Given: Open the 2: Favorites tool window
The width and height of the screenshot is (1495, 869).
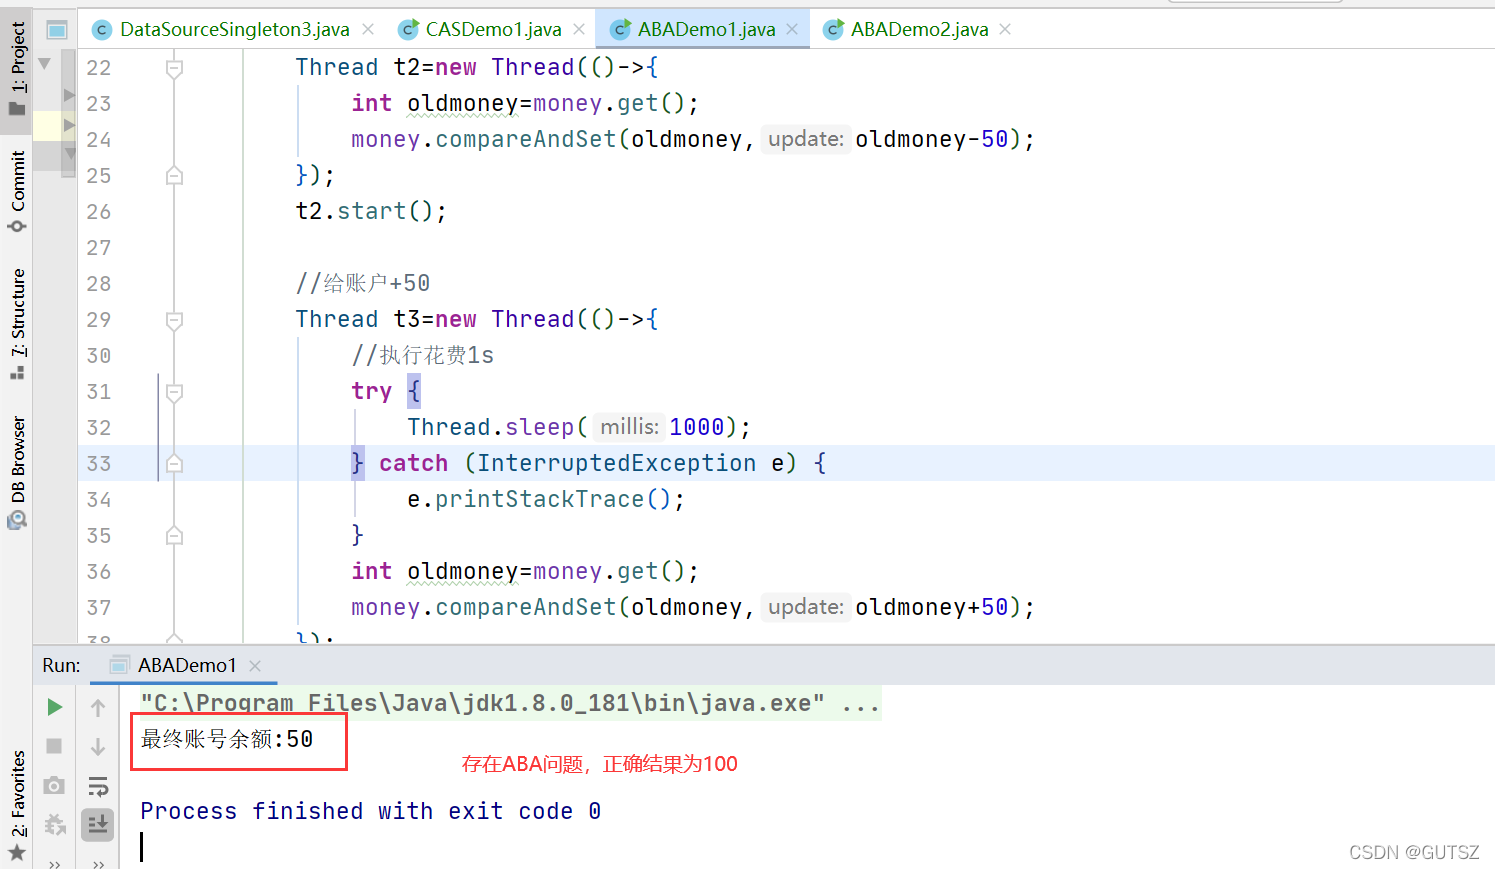Looking at the screenshot, I should point(17,805).
